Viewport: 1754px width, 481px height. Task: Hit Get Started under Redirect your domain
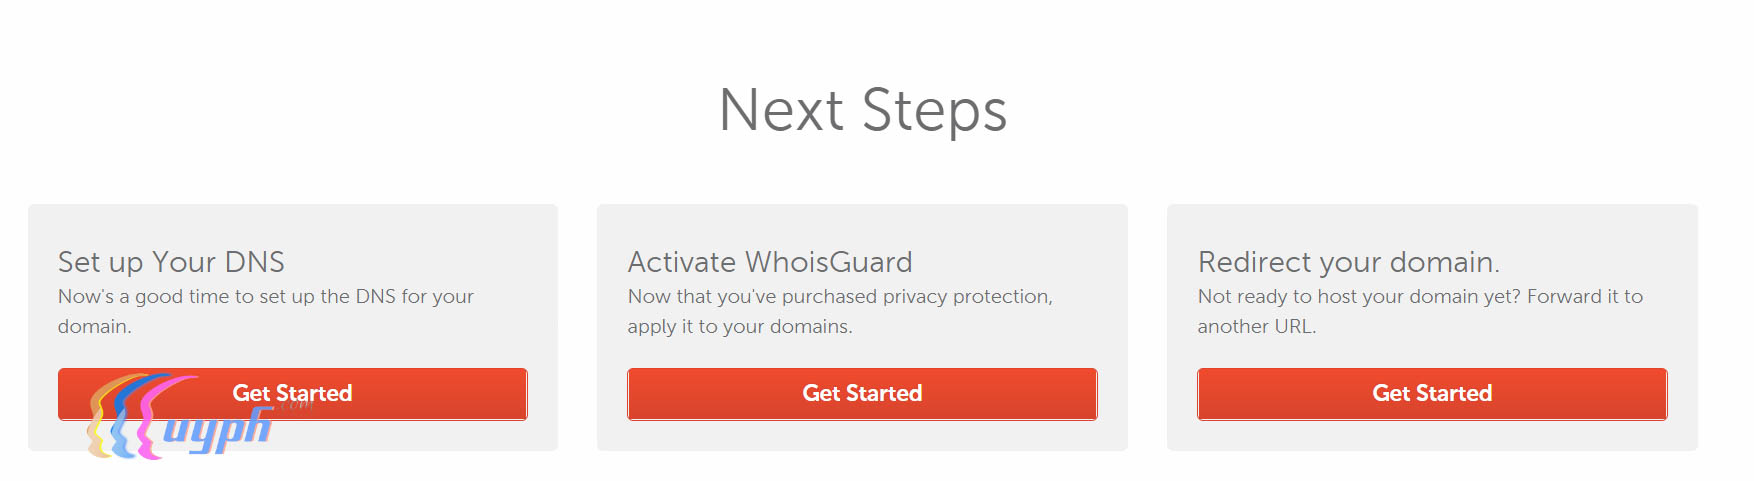[x=1431, y=393]
